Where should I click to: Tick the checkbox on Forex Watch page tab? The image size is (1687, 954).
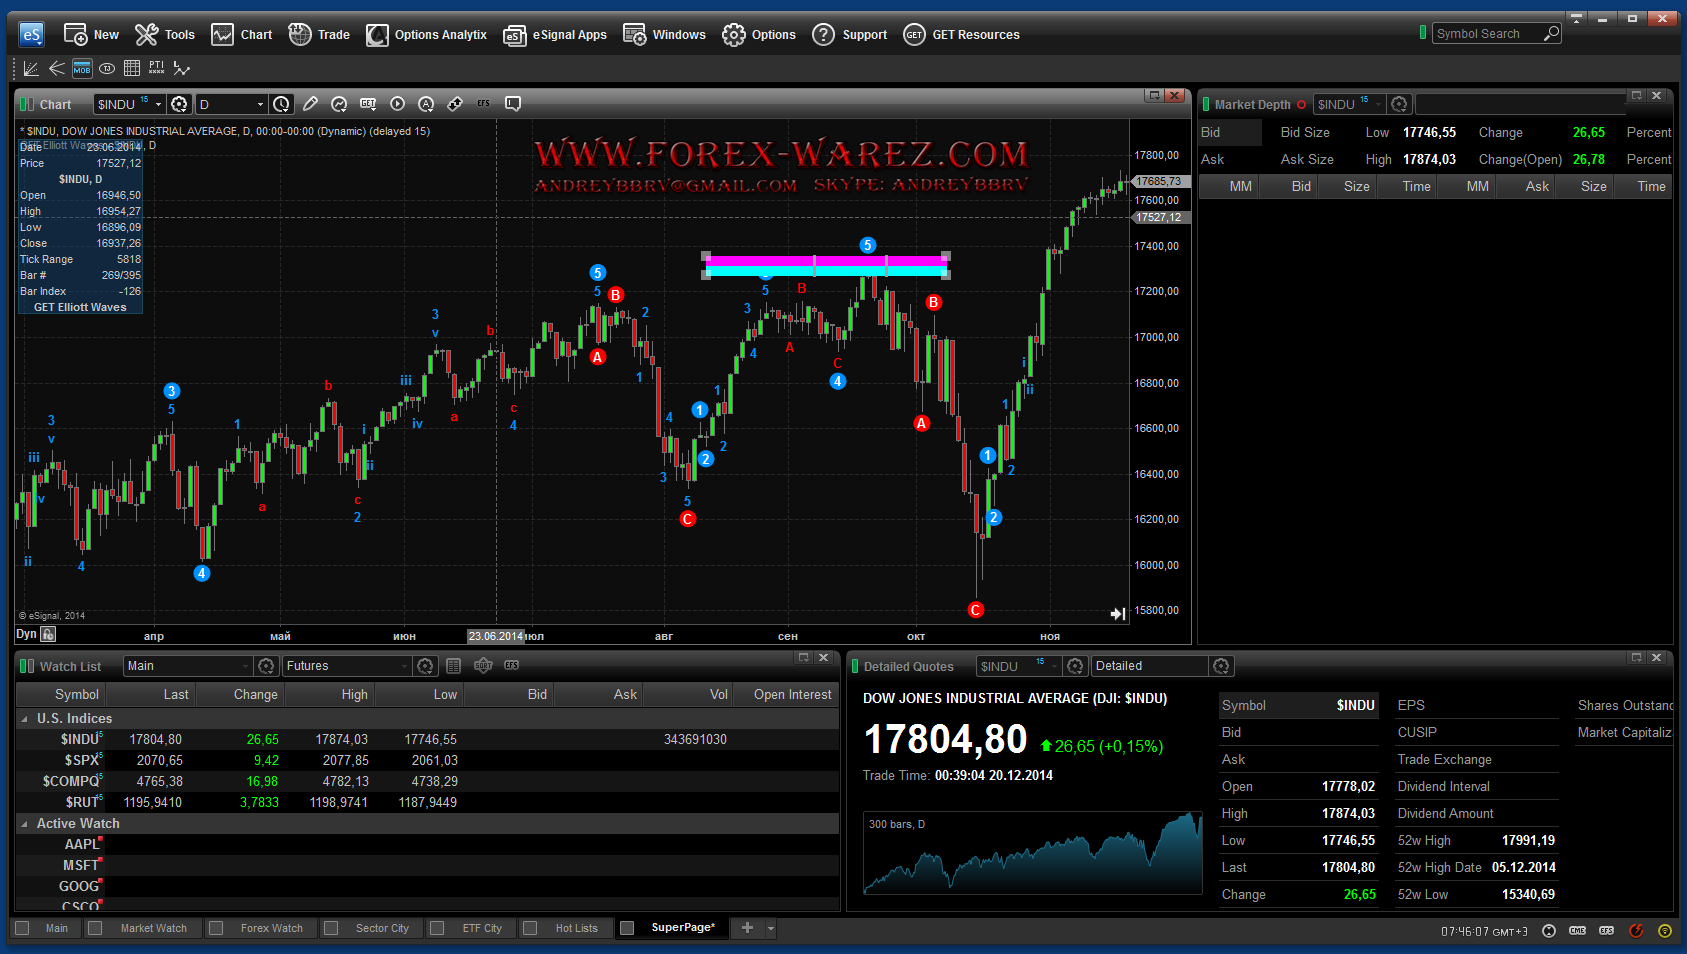(215, 928)
